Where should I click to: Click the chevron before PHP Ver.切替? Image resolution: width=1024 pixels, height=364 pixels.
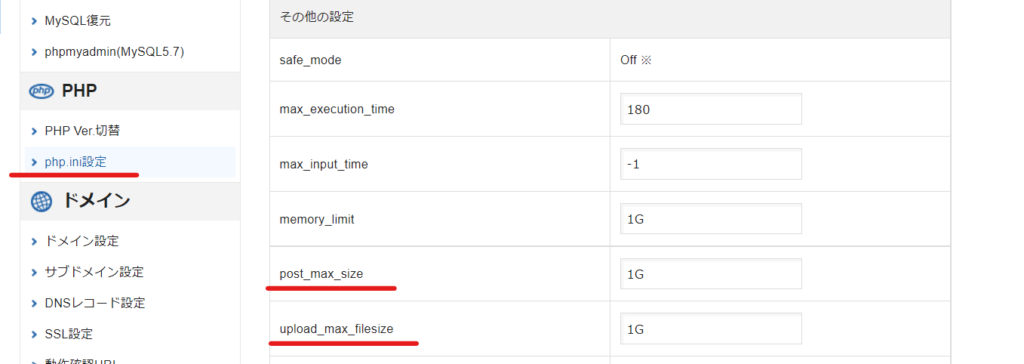34,131
